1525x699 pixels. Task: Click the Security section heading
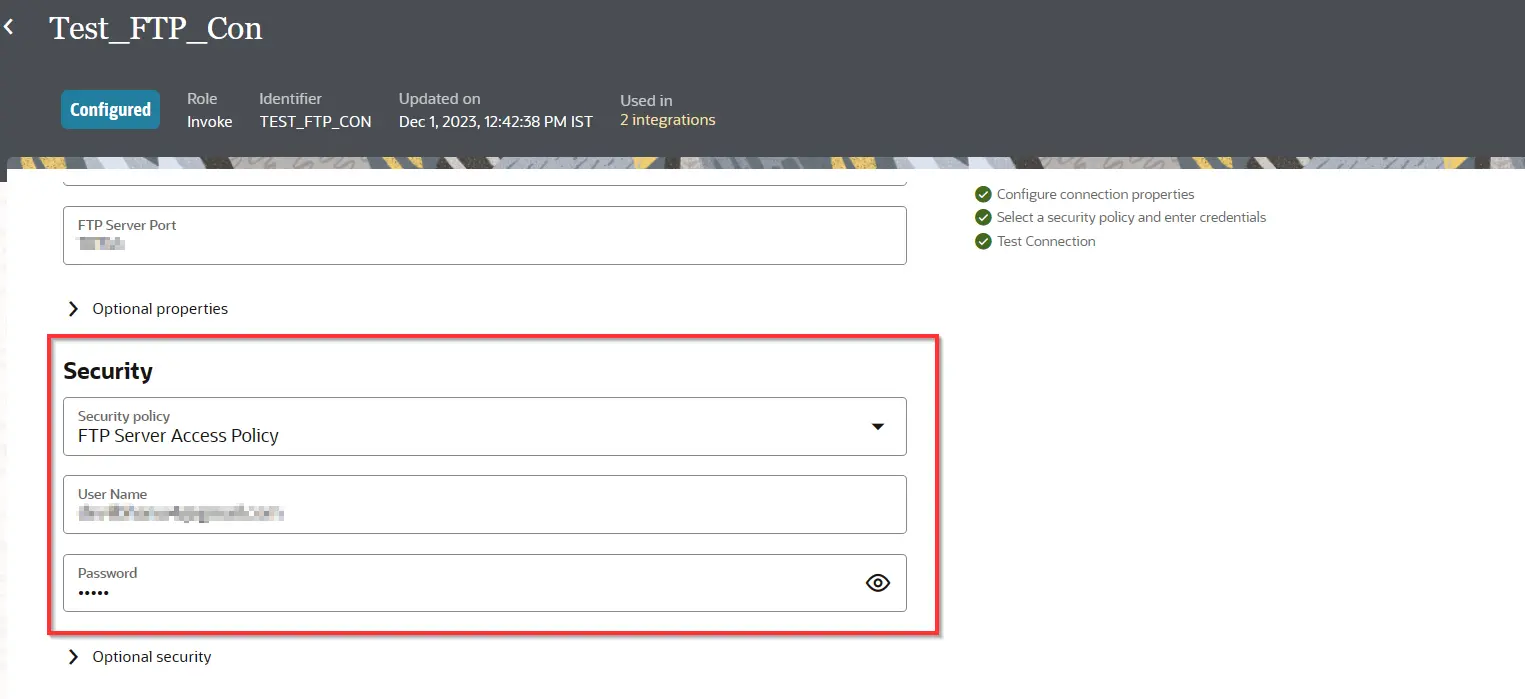pos(108,371)
